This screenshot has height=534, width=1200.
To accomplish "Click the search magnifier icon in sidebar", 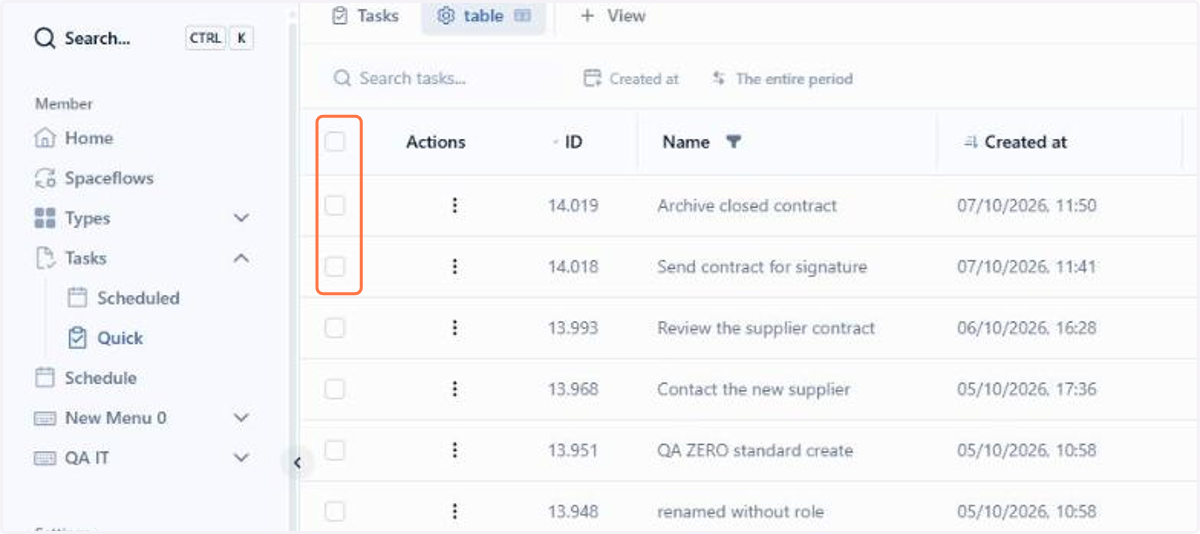I will [x=45, y=39].
